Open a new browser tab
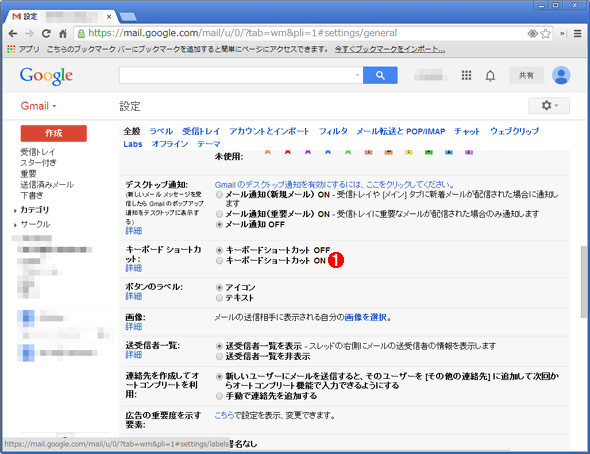This screenshot has width=590, height=454. point(128,17)
